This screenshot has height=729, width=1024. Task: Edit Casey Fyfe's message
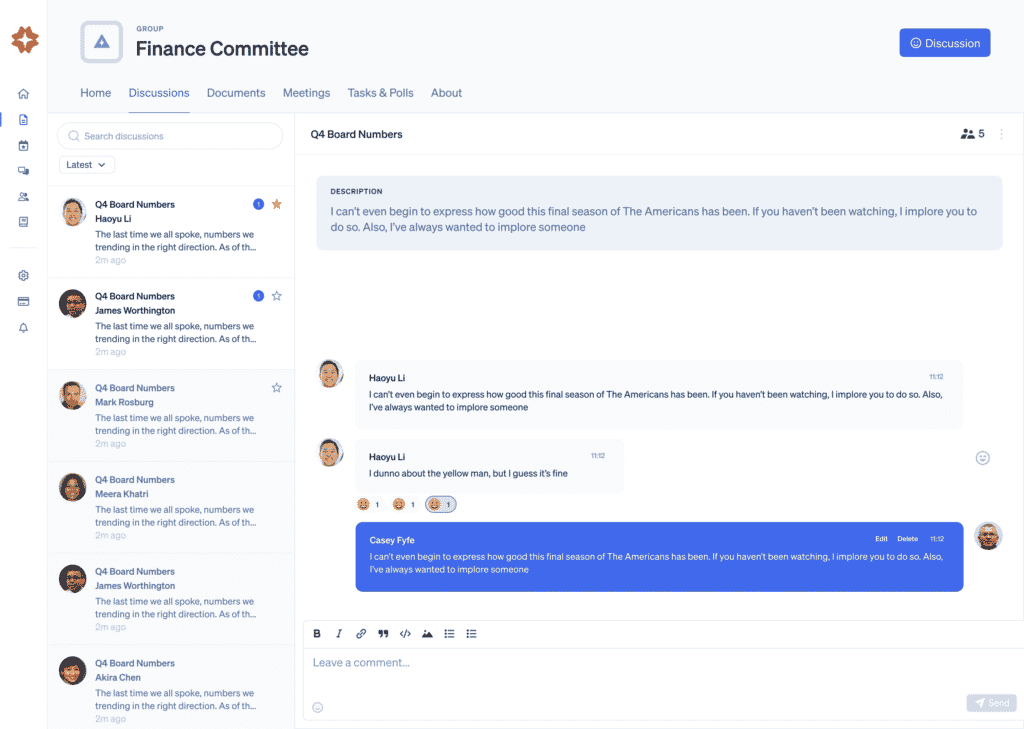(881, 539)
